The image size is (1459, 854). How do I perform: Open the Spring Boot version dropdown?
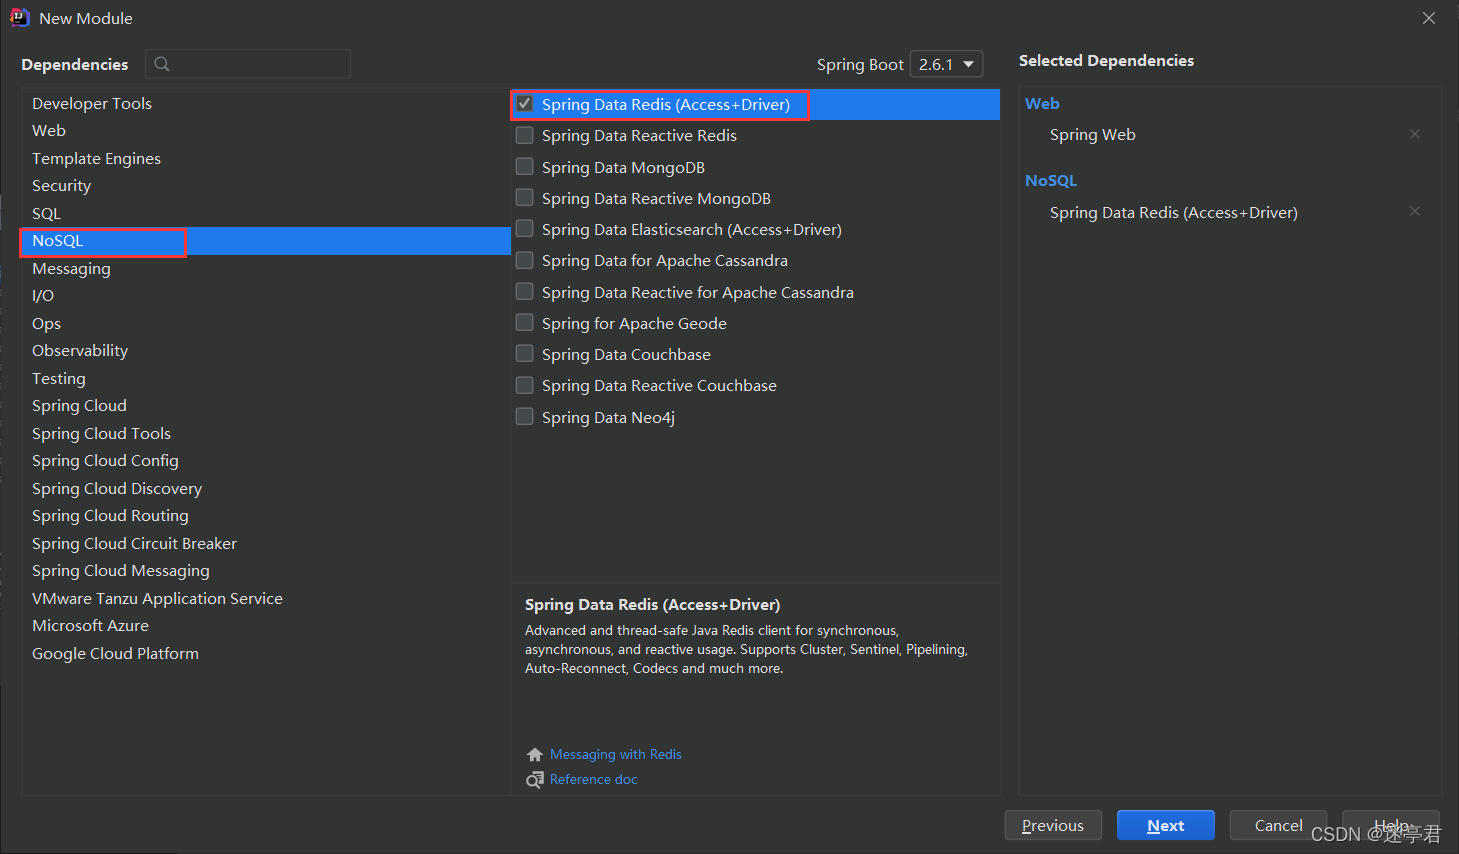click(946, 64)
